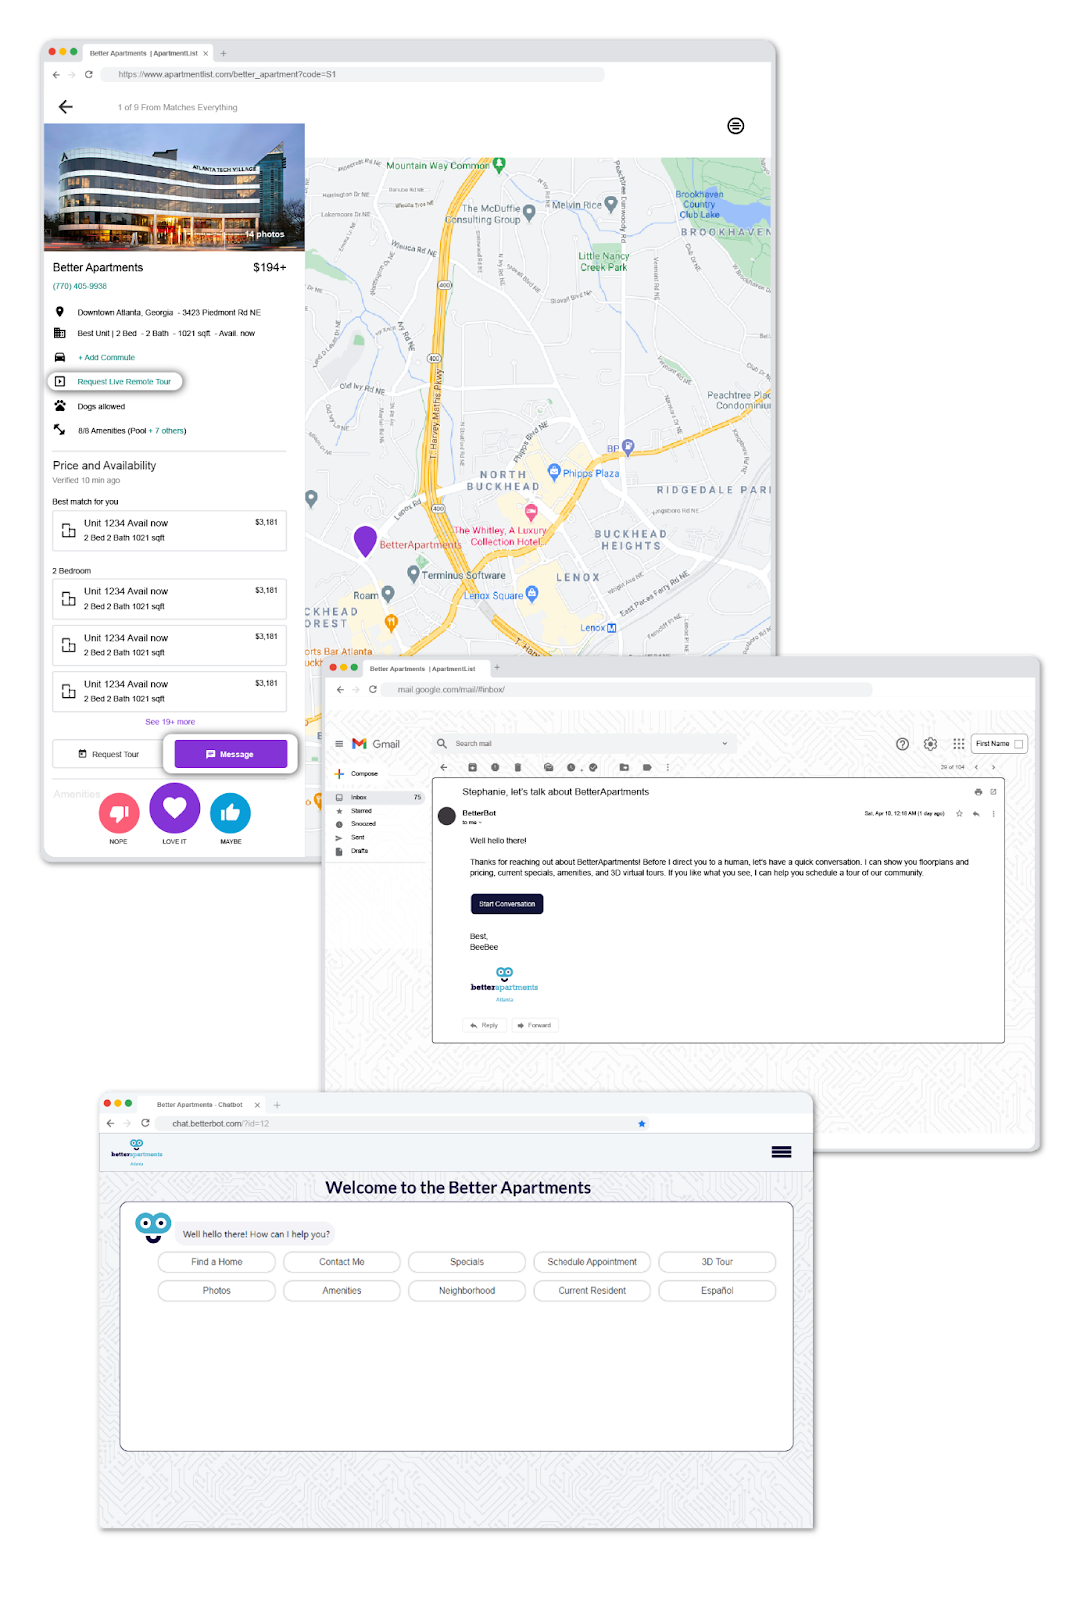Expand Gmail search options dropdown arrow
This screenshot has width=1077, height=1600.
coord(725,744)
